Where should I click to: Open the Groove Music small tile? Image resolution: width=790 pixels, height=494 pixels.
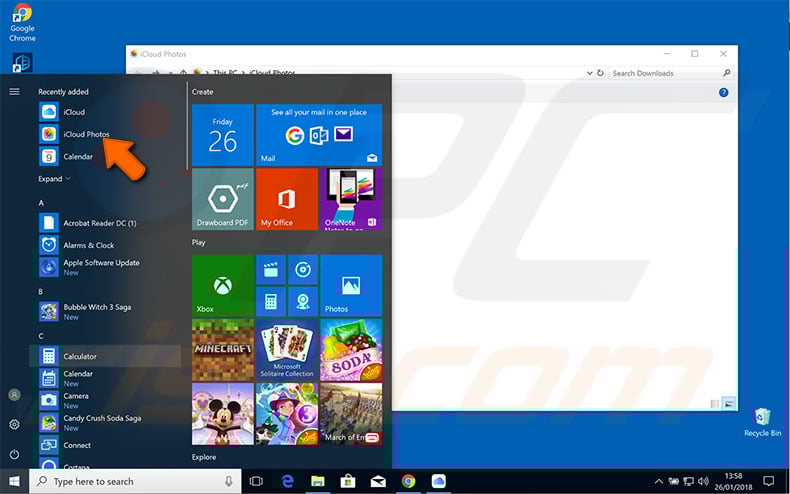pyautogui.click(x=303, y=270)
